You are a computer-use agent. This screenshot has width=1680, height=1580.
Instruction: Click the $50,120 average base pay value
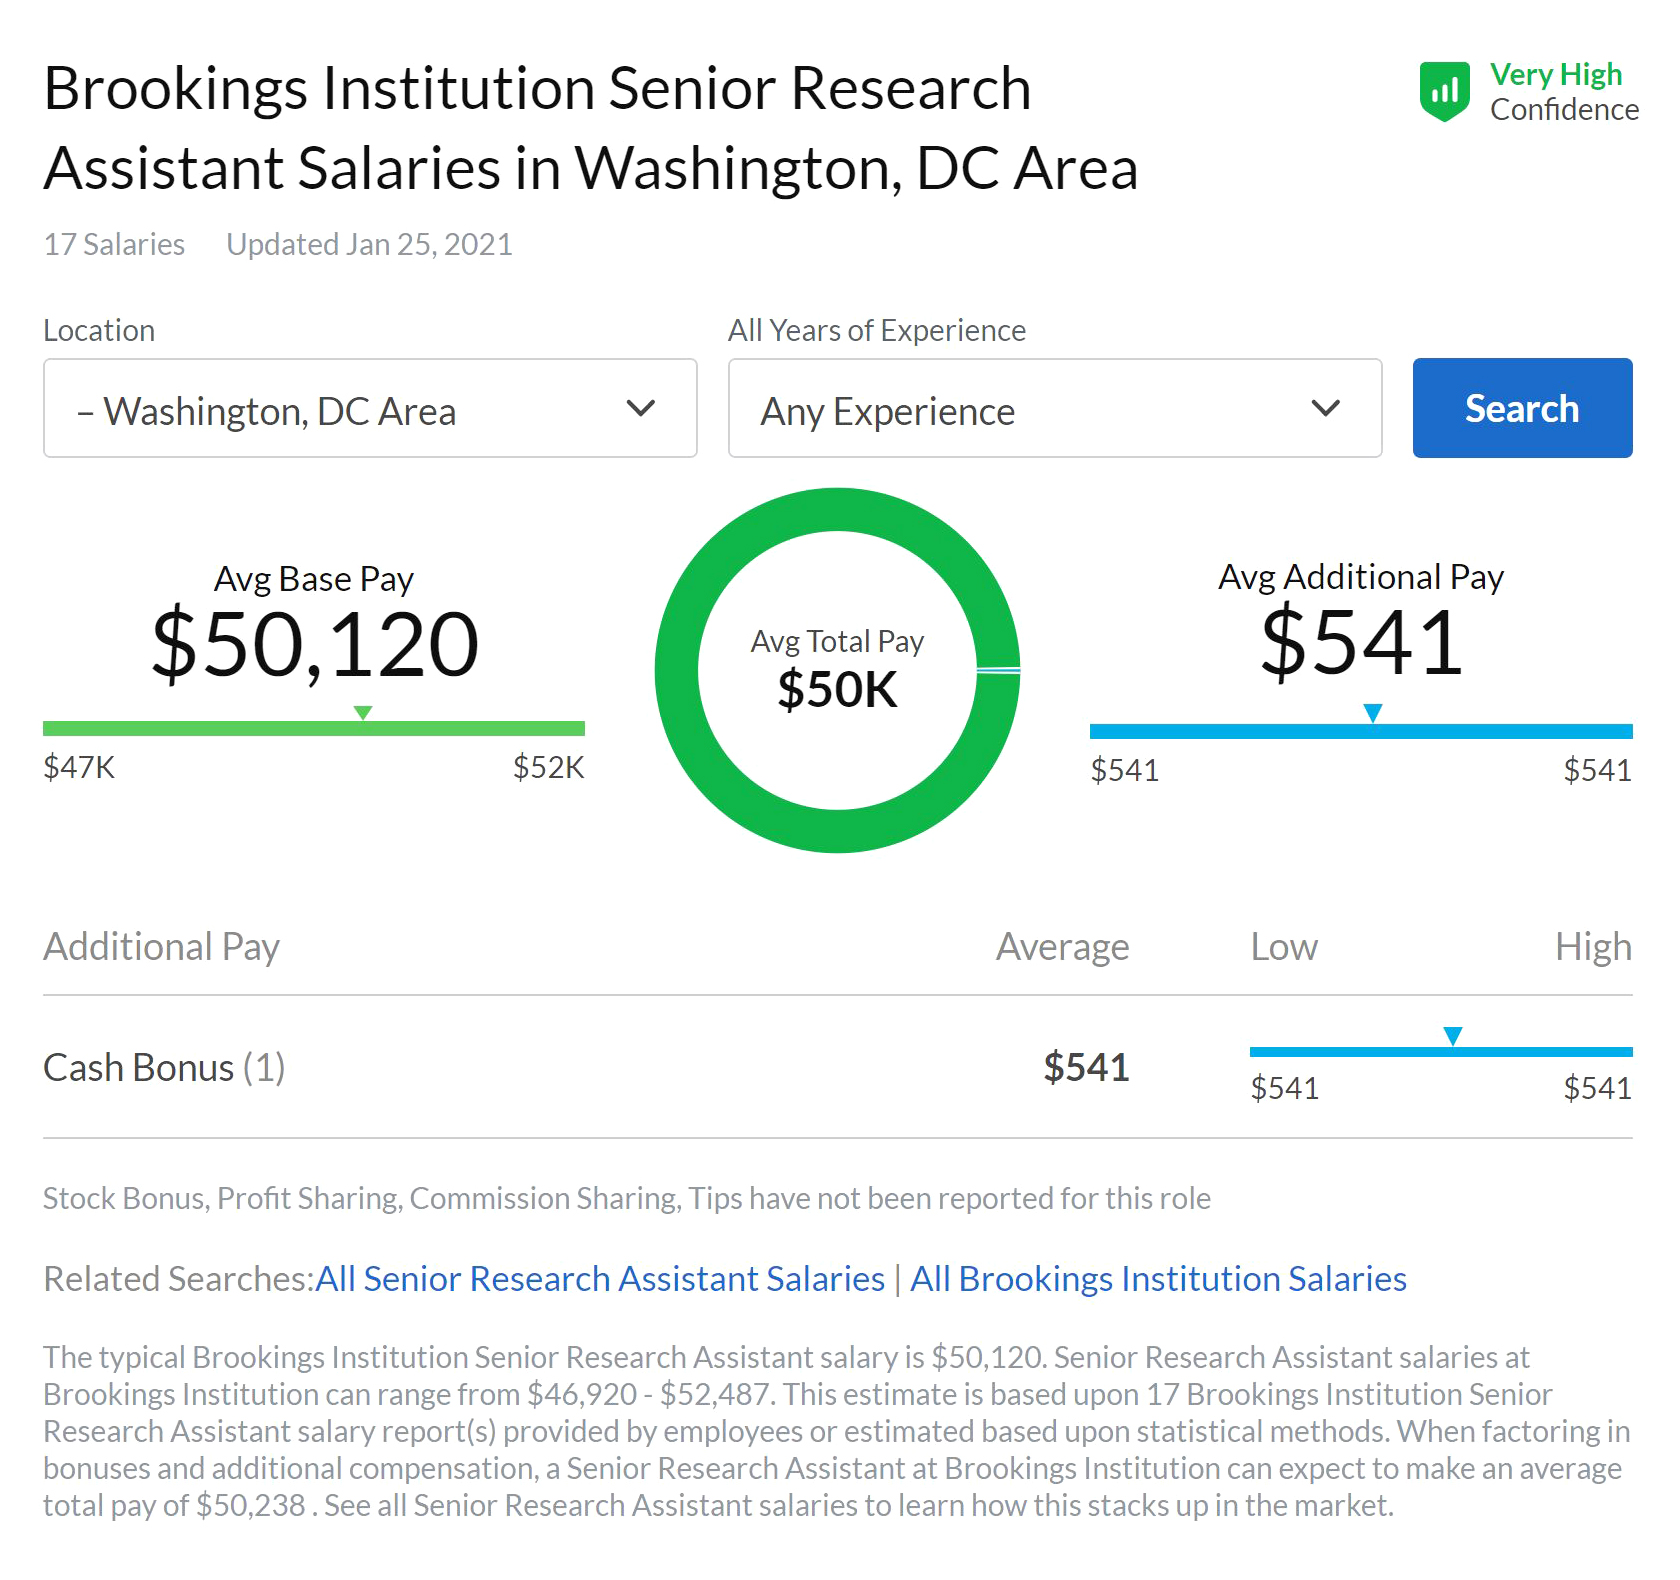[315, 644]
